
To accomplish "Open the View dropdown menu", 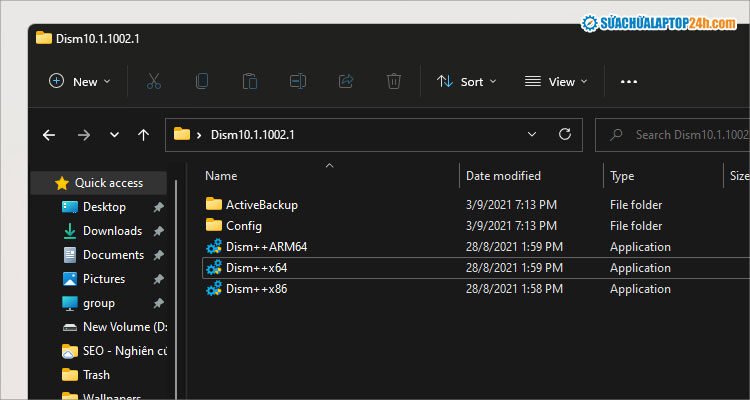I will [x=556, y=82].
